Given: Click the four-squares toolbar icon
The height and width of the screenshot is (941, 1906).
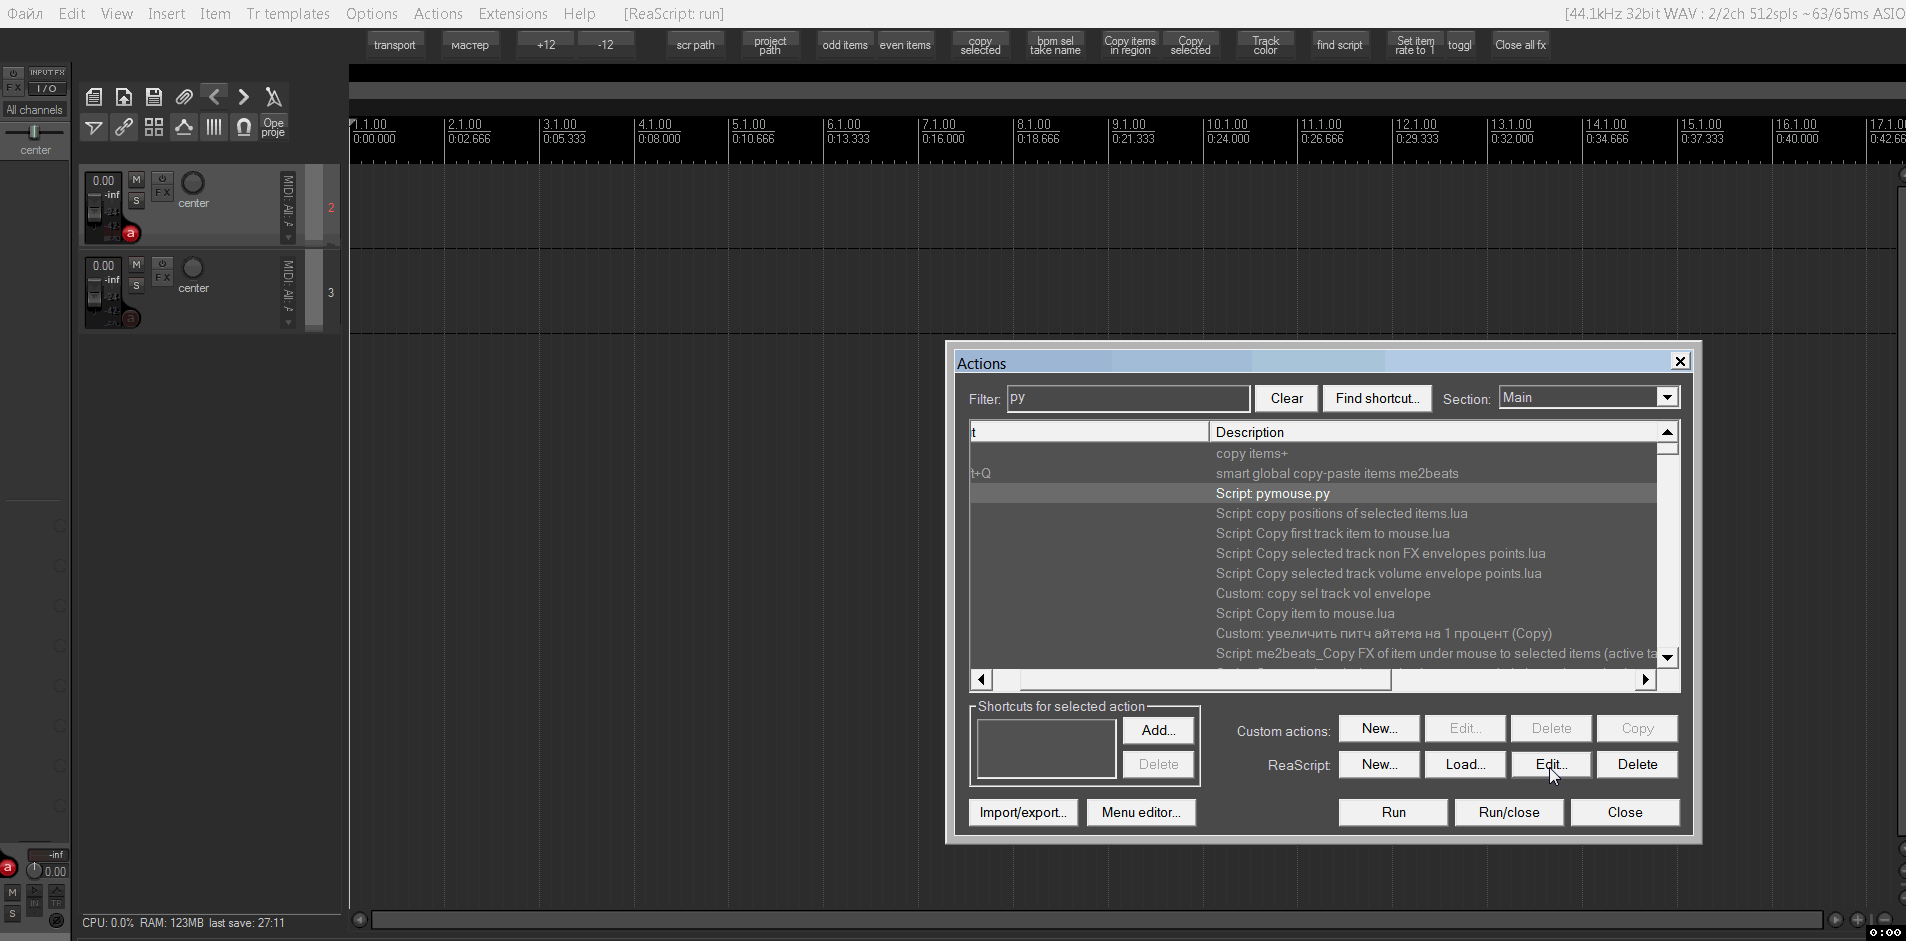Looking at the screenshot, I should [x=154, y=127].
